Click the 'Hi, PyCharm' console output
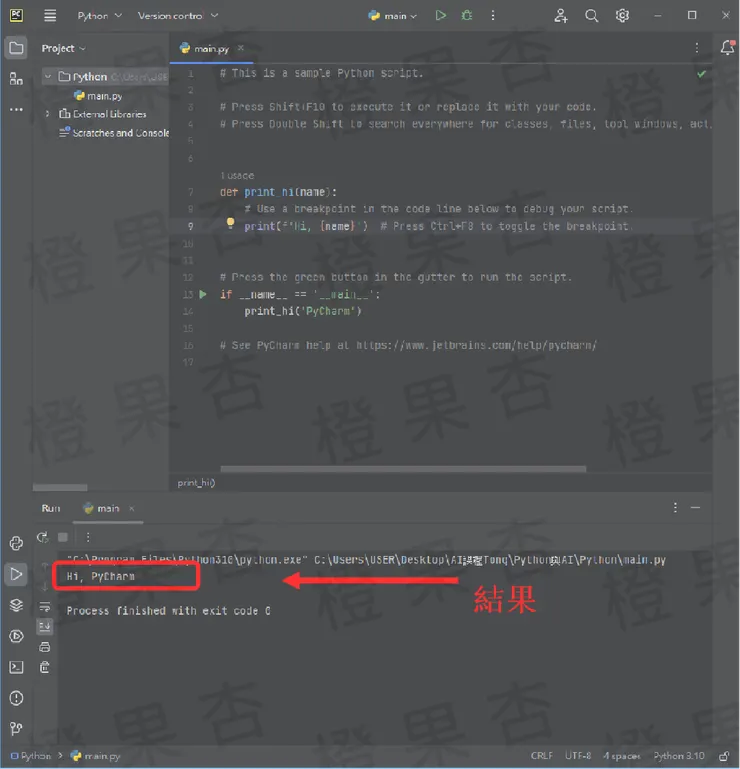The width and height of the screenshot is (740, 769). click(101, 576)
